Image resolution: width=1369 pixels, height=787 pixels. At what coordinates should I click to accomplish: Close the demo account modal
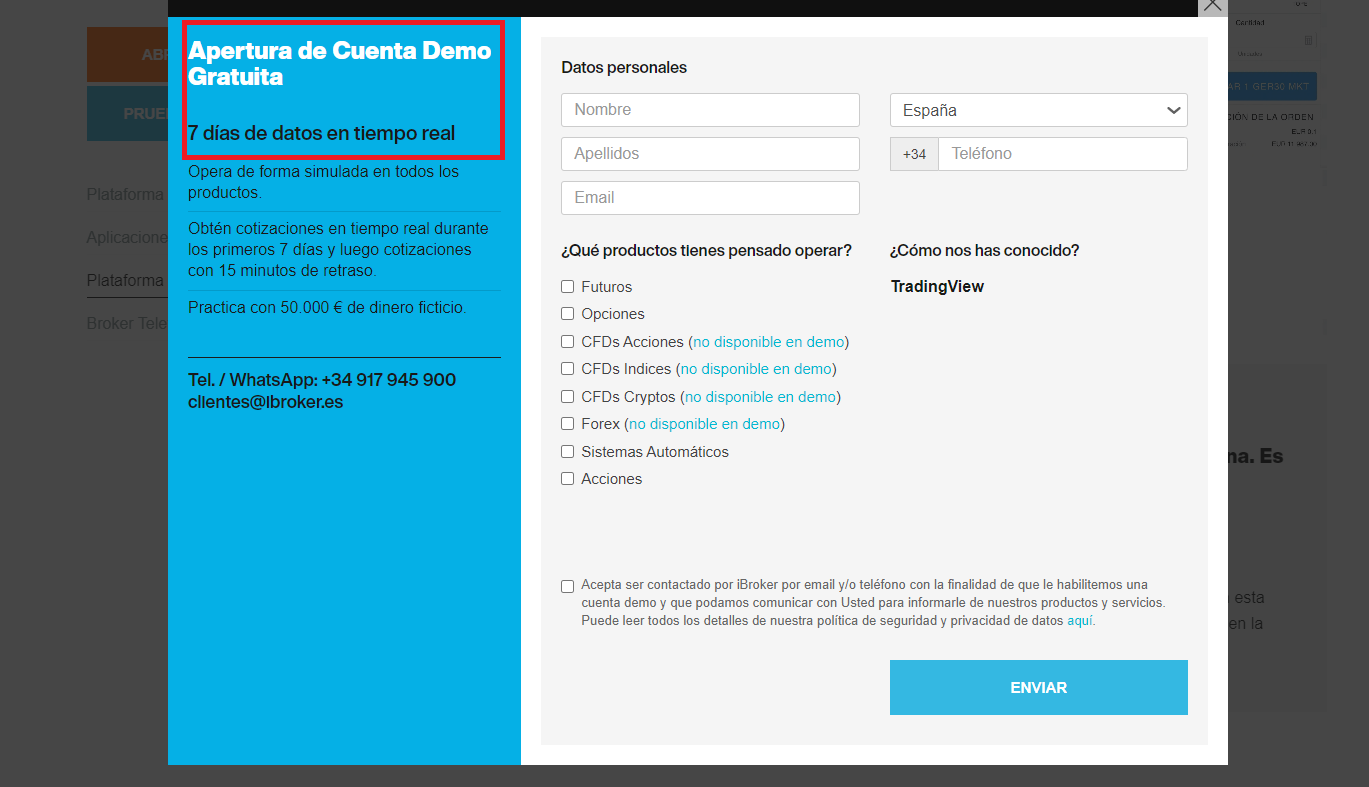click(x=1212, y=5)
